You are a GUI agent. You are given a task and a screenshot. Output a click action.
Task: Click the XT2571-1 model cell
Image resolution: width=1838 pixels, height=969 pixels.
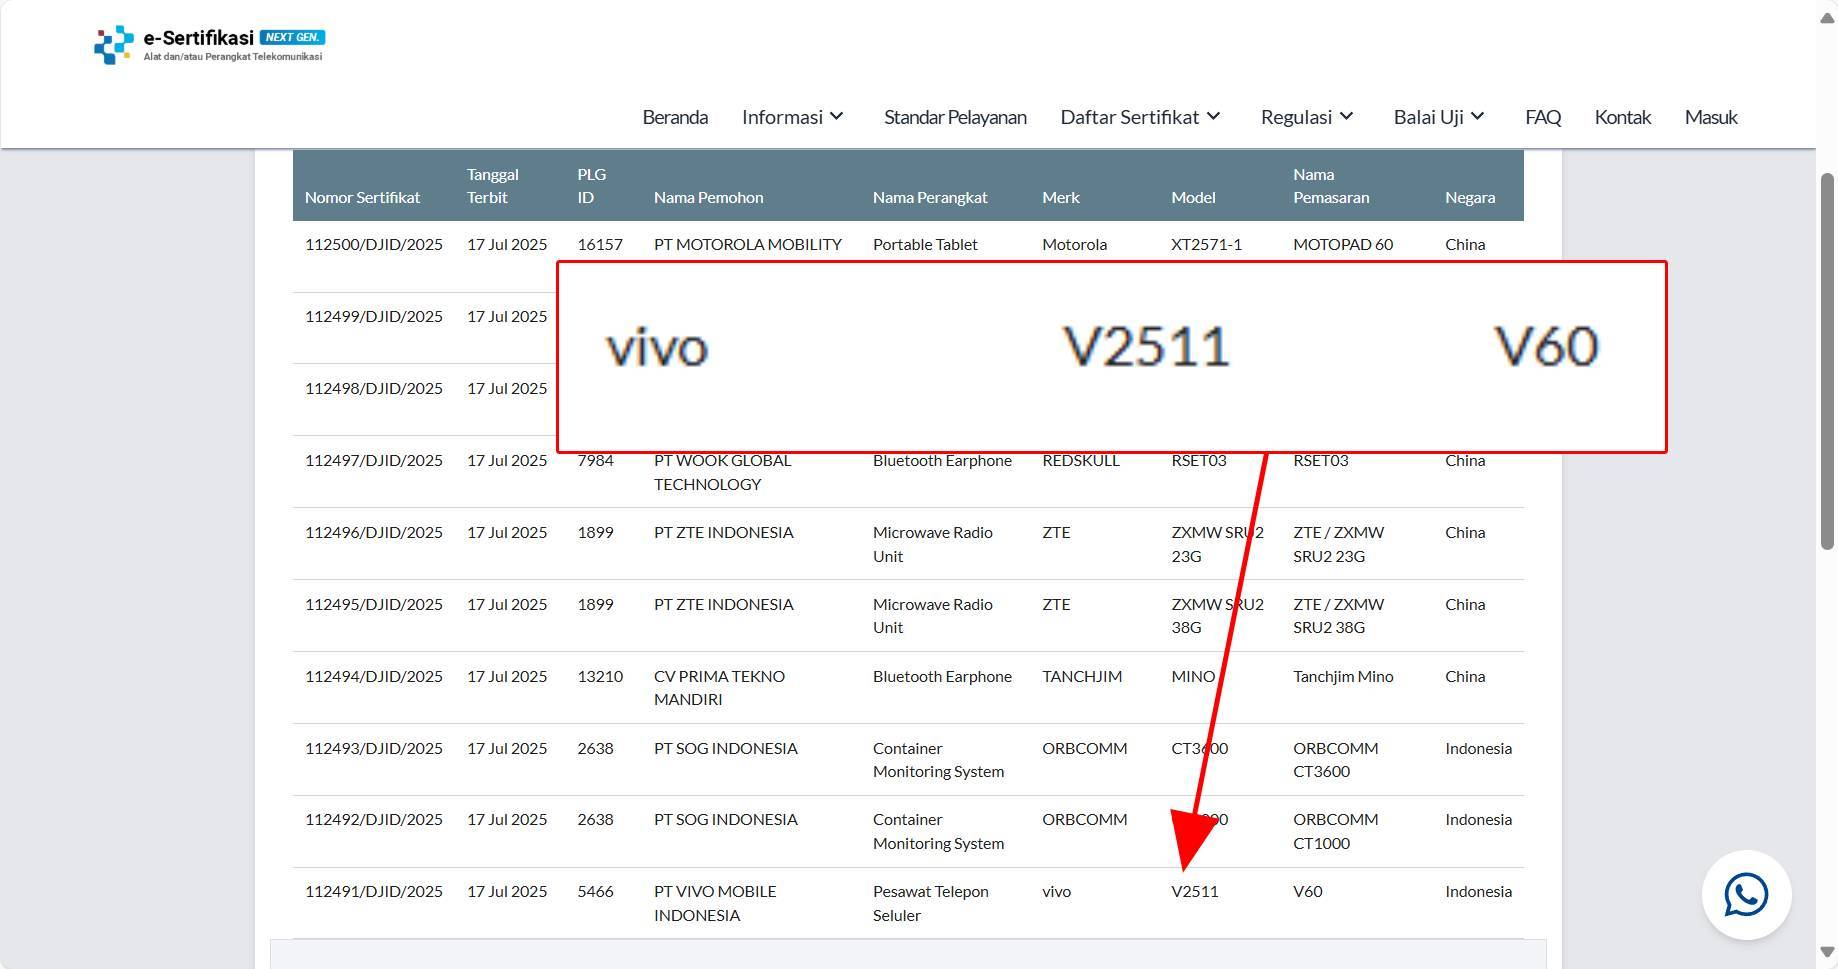click(1206, 244)
